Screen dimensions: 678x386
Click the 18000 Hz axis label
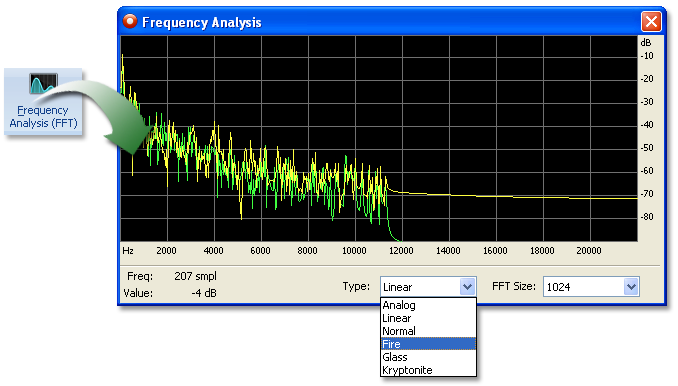pyautogui.click(x=542, y=251)
